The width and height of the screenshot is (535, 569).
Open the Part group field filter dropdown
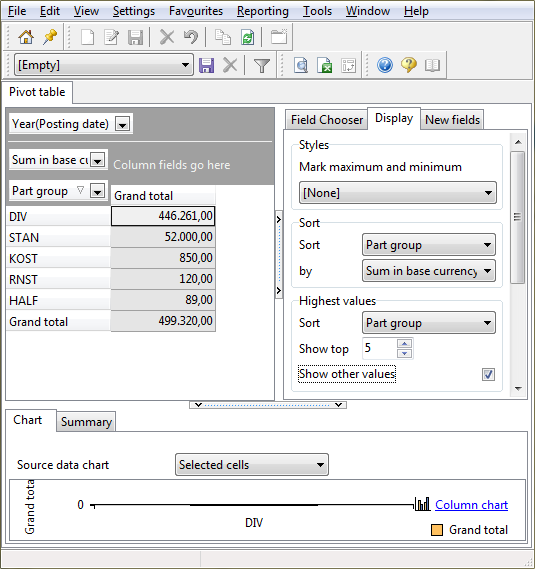point(98,191)
